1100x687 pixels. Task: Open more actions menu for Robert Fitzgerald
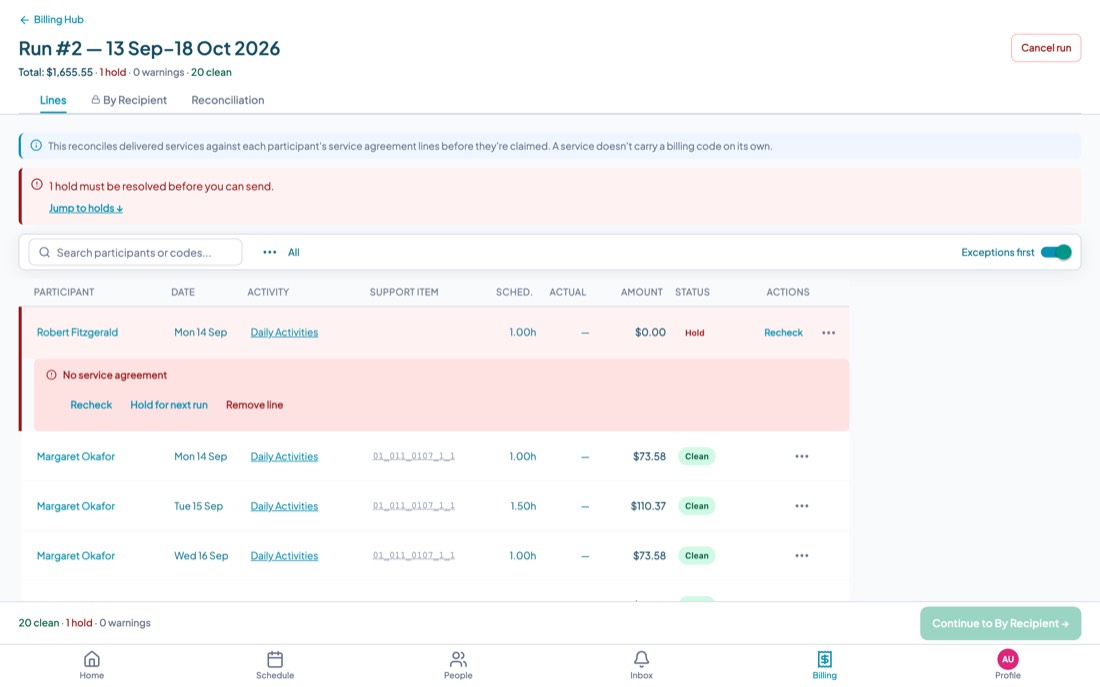(x=829, y=333)
